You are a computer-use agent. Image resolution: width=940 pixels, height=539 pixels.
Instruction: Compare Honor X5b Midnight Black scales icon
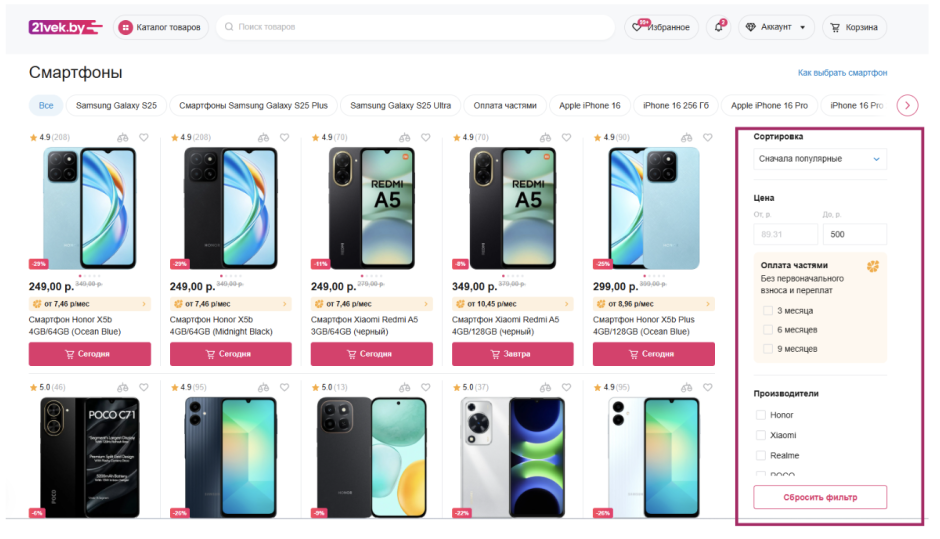point(263,137)
